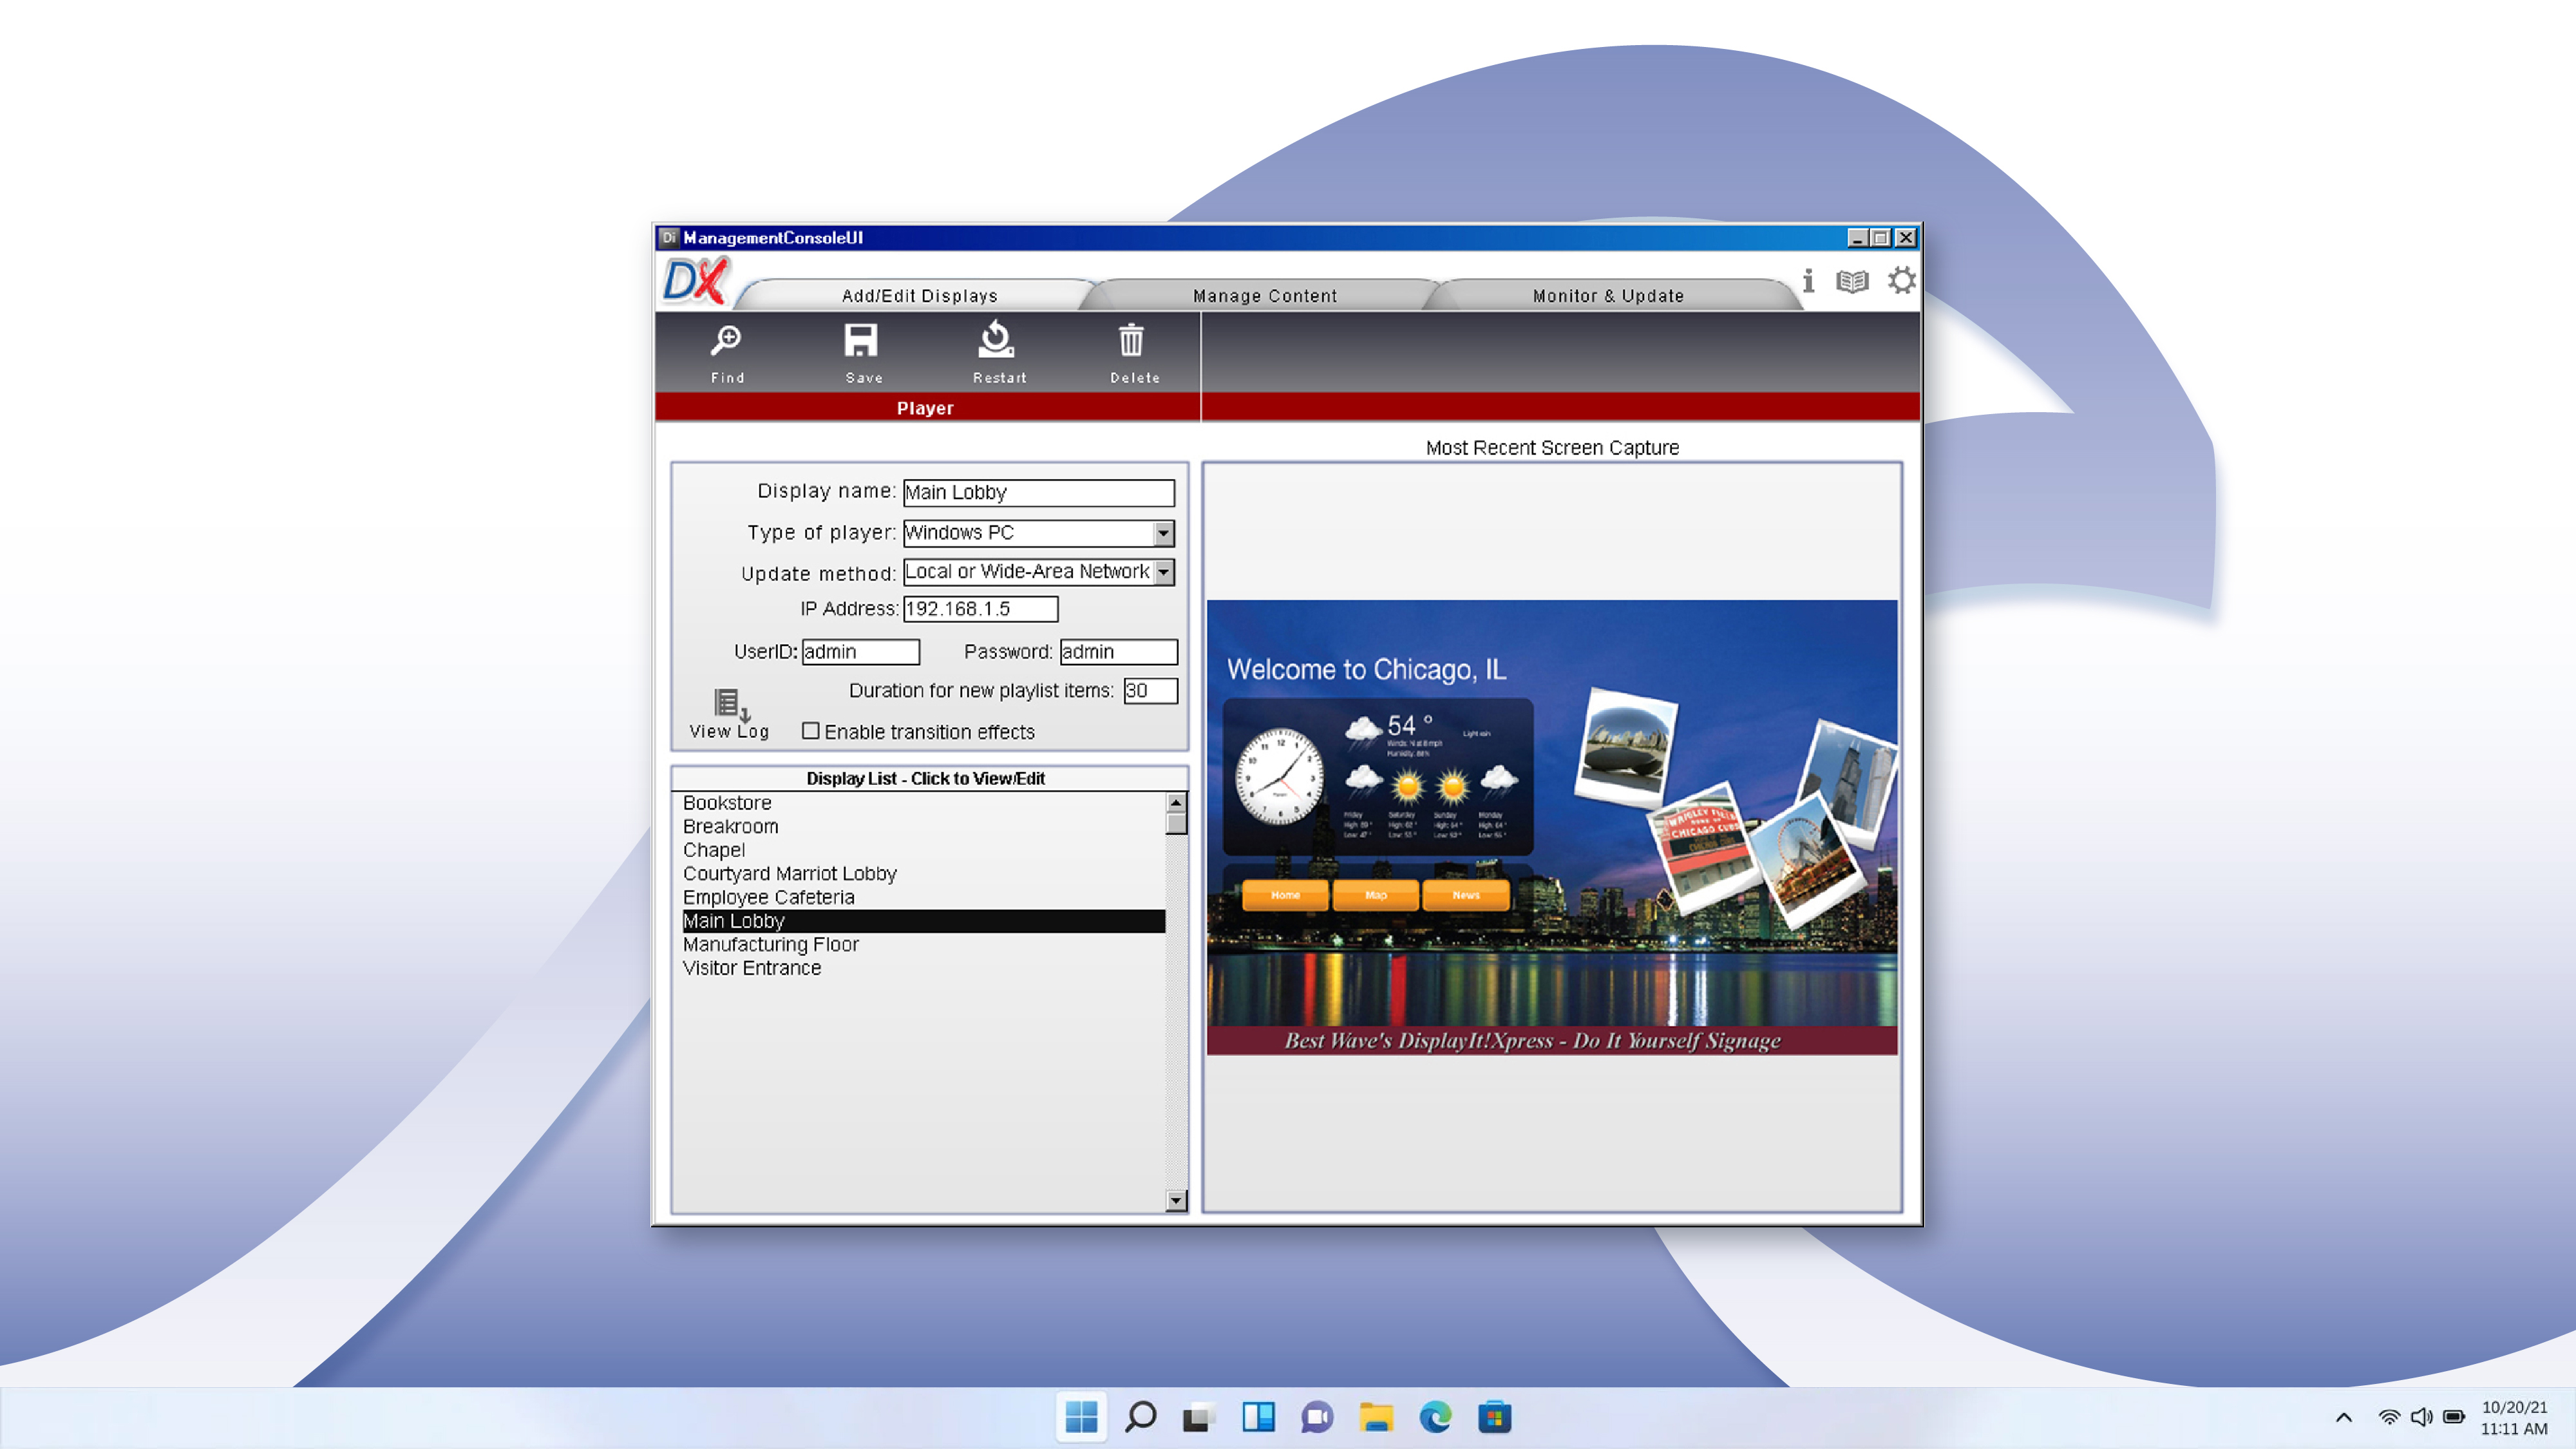
Task: Click the IP Address input field
Action: pyautogui.click(x=980, y=608)
